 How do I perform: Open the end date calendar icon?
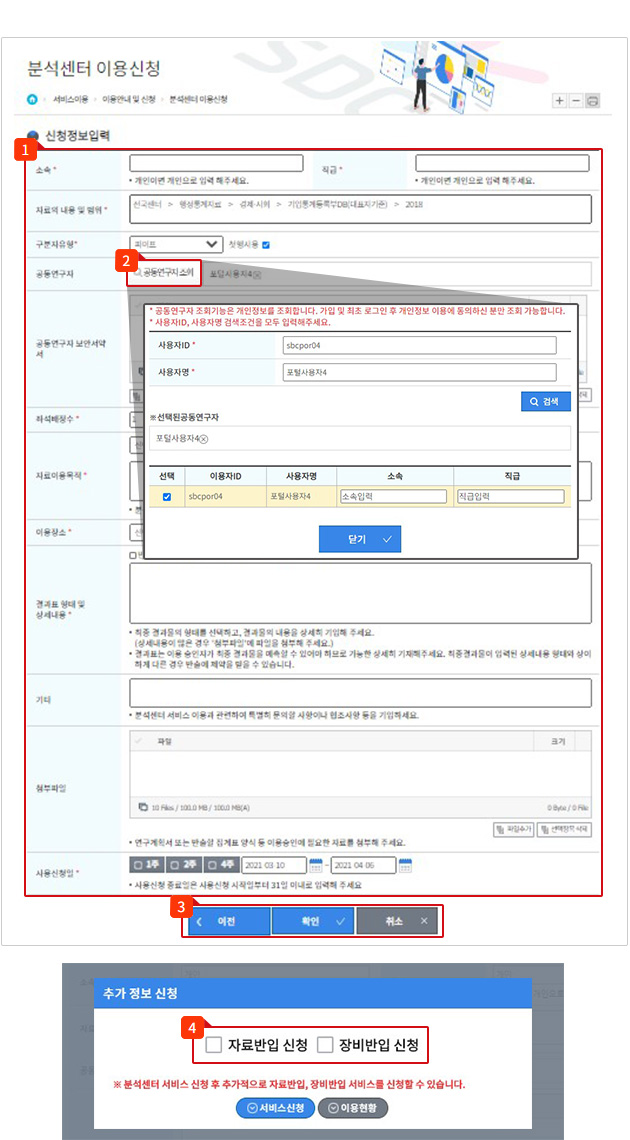tap(405, 865)
